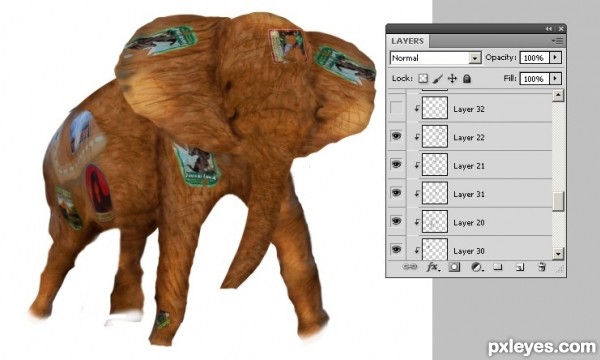600x360 pixels.
Task: Hide Layer 20
Action: [396, 221]
